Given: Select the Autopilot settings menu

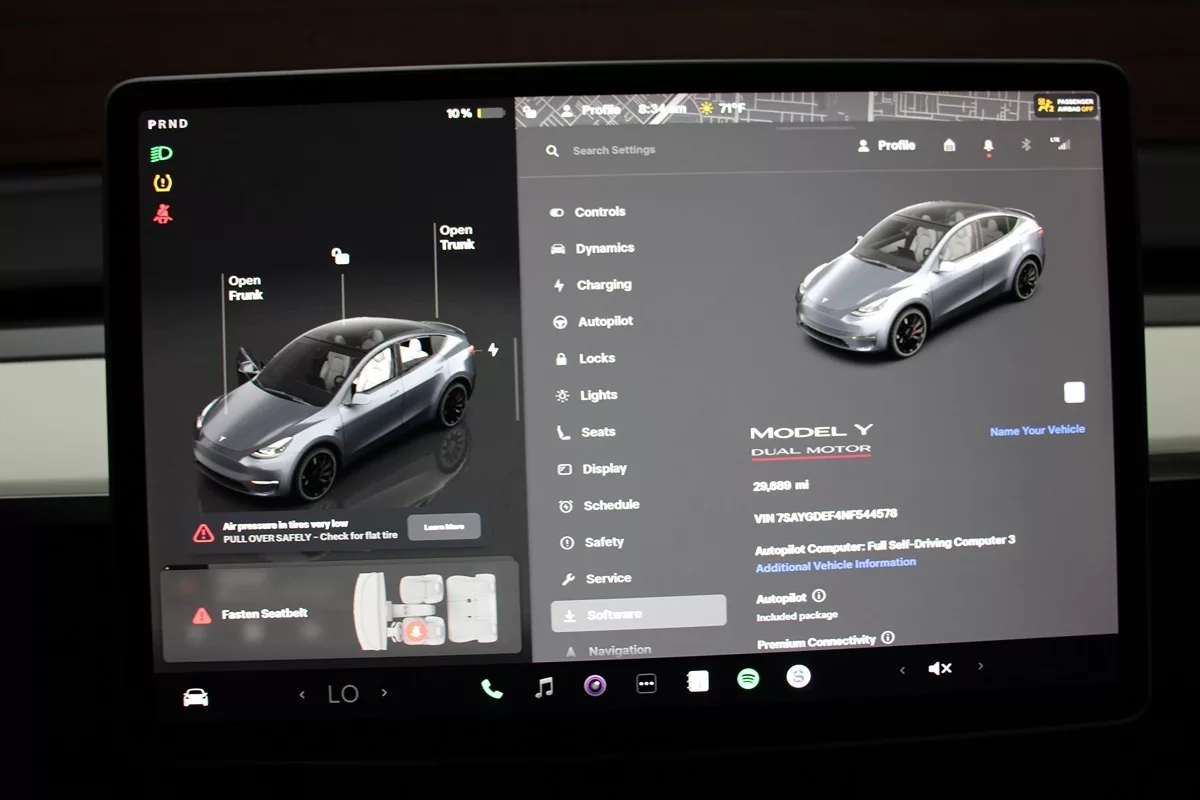Looking at the screenshot, I should [x=604, y=322].
